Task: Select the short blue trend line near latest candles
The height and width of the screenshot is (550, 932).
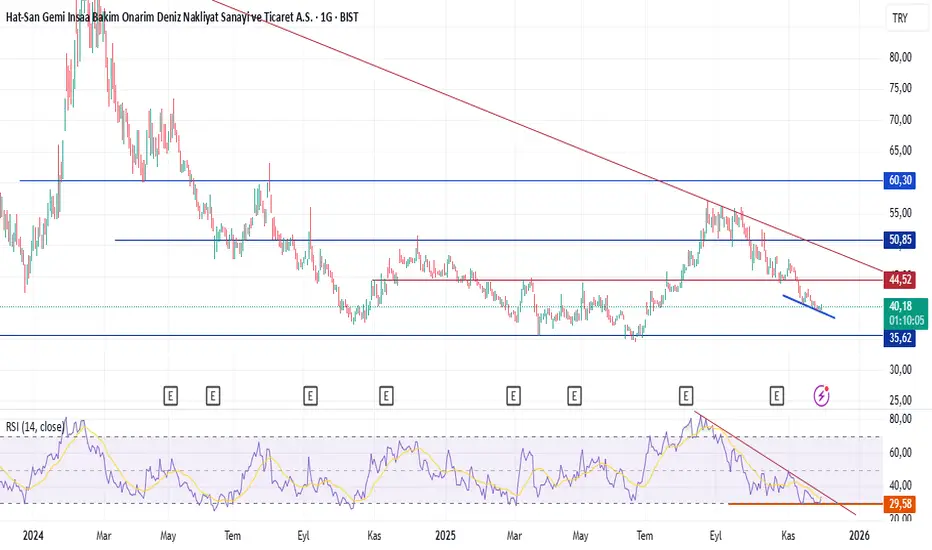Action: (809, 307)
